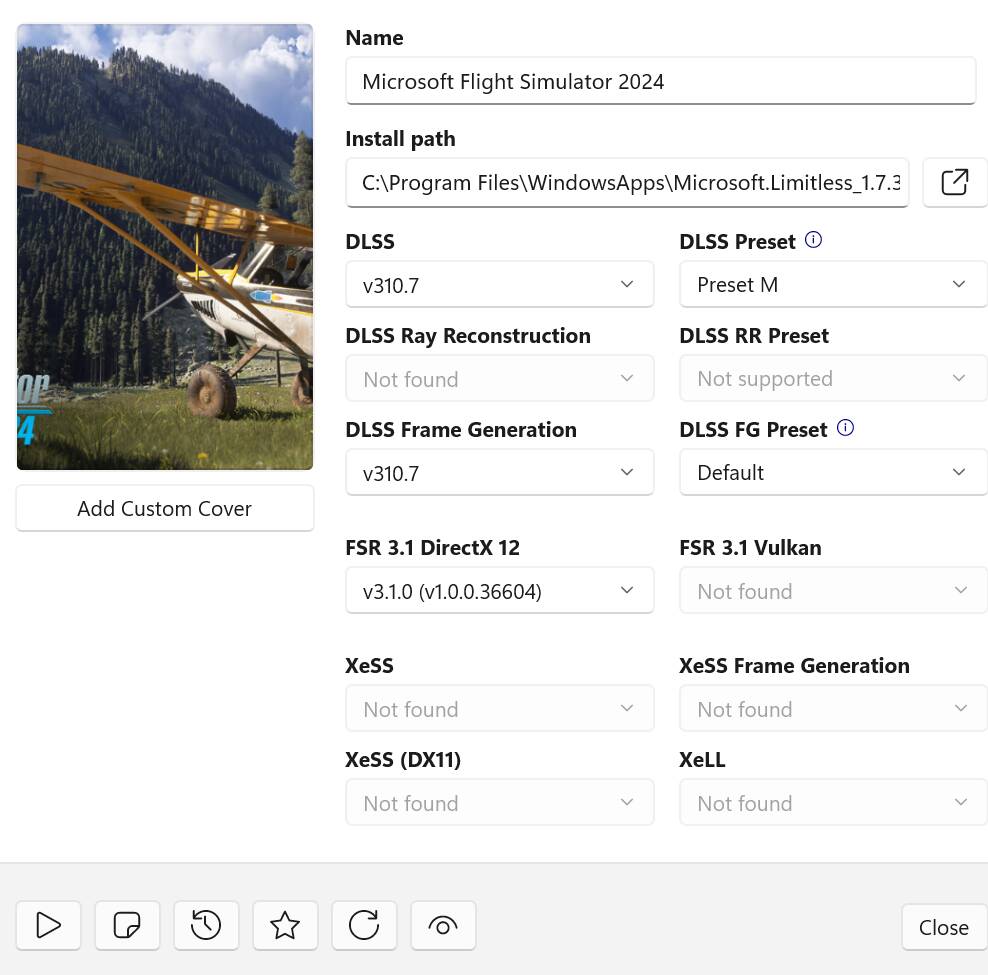
Task: Click the Name text field
Action: [x=660, y=81]
